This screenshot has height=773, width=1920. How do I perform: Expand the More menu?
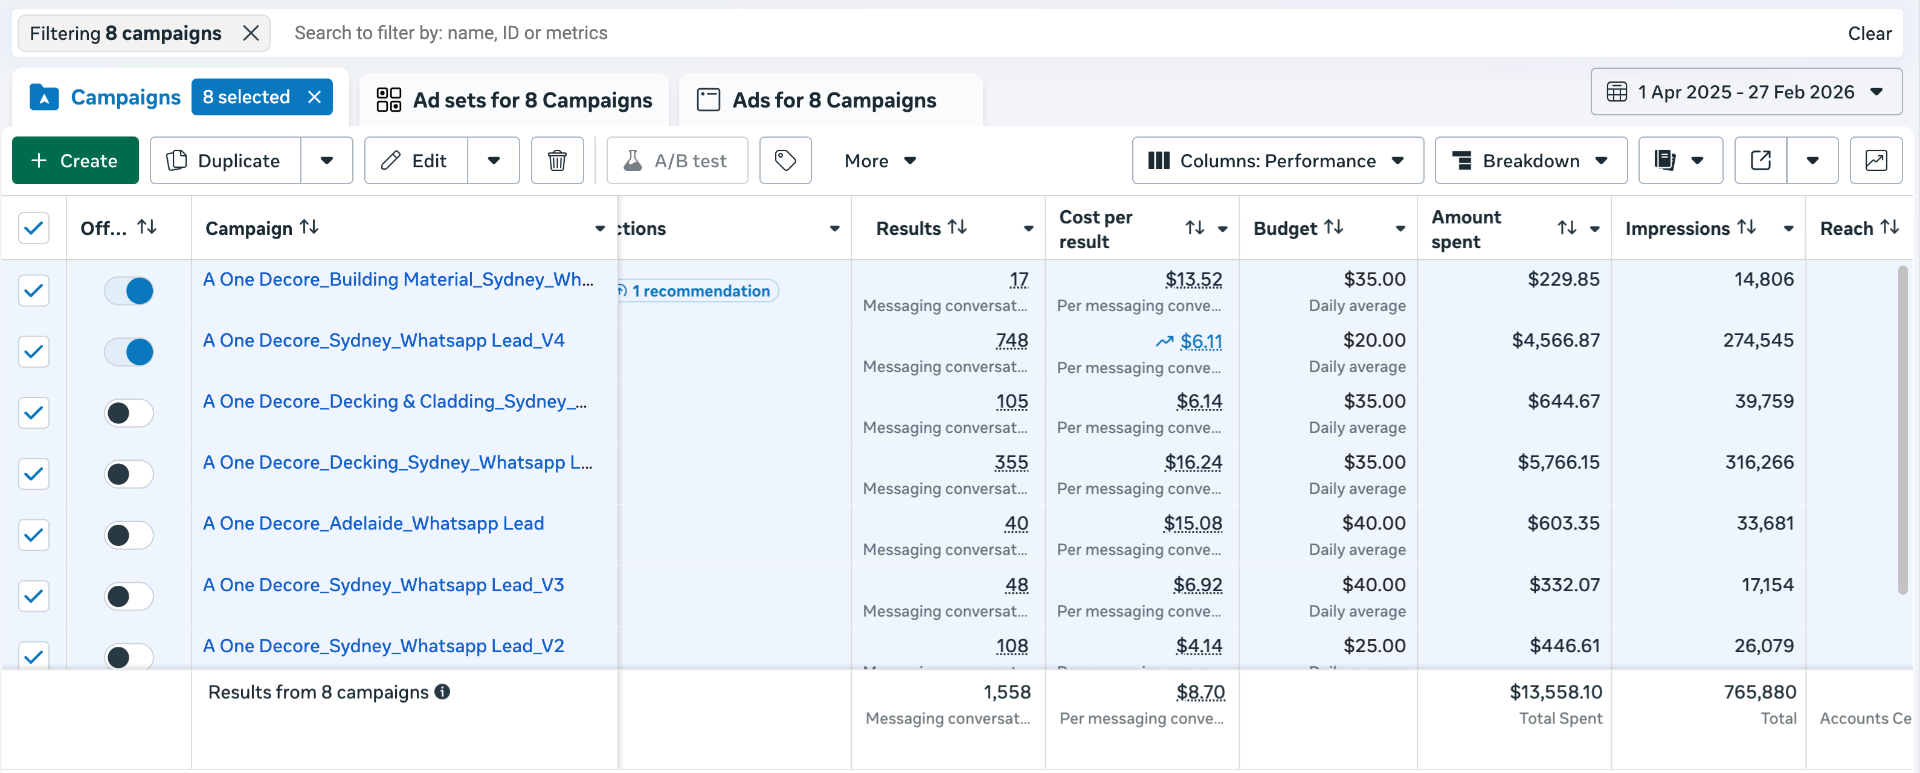[880, 161]
